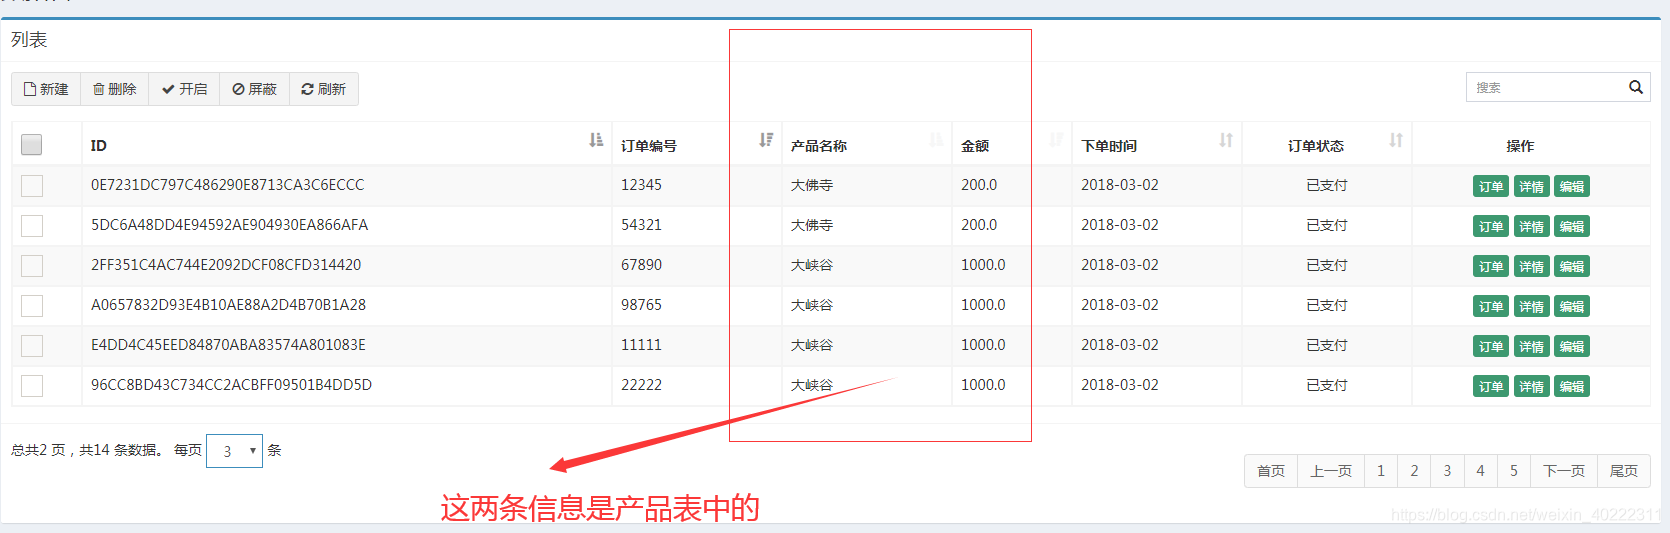Image resolution: width=1670 pixels, height=533 pixels.
Task: Open 详情 for order 11111
Action: click(x=1531, y=346)
